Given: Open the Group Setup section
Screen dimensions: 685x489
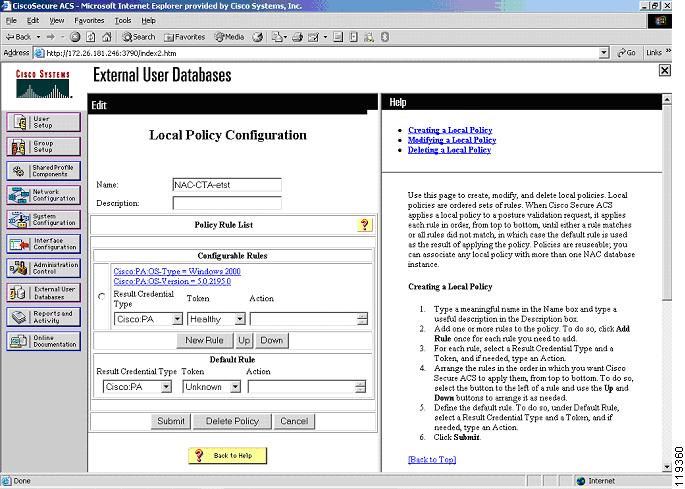Looking at the screenshot, I should (x=44, y=146).
